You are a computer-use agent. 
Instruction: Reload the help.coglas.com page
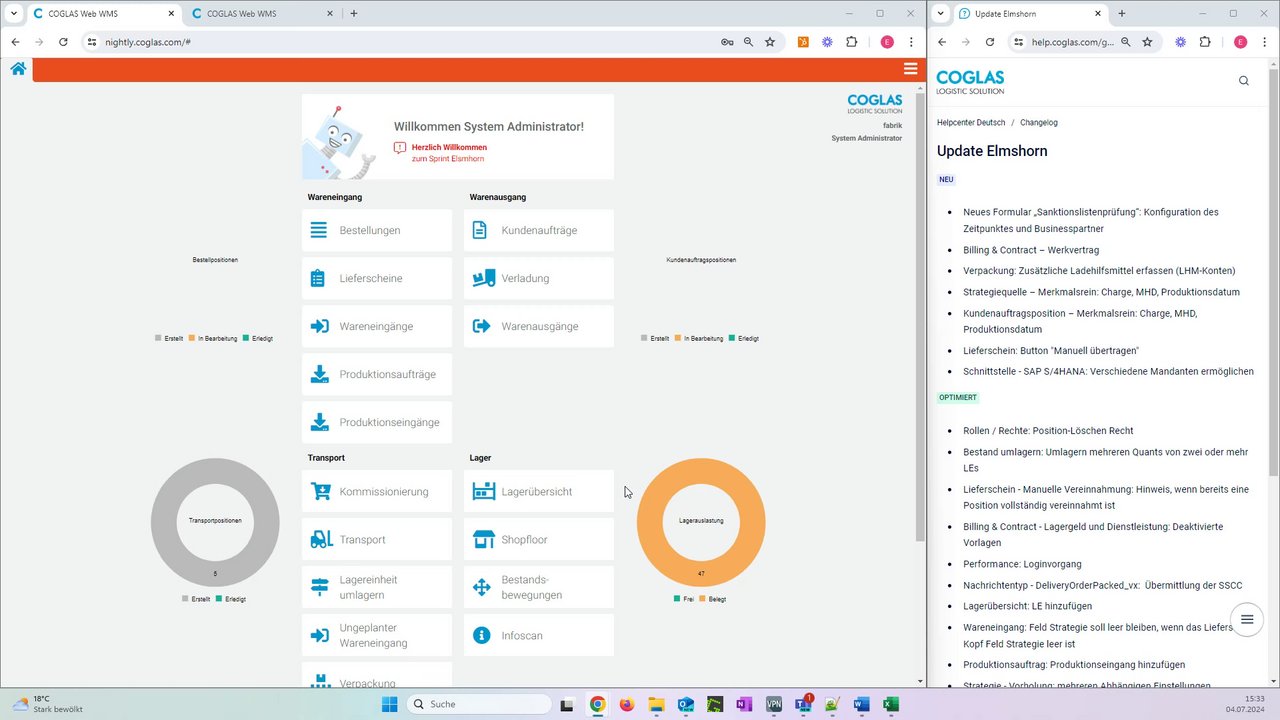(990, 42)
